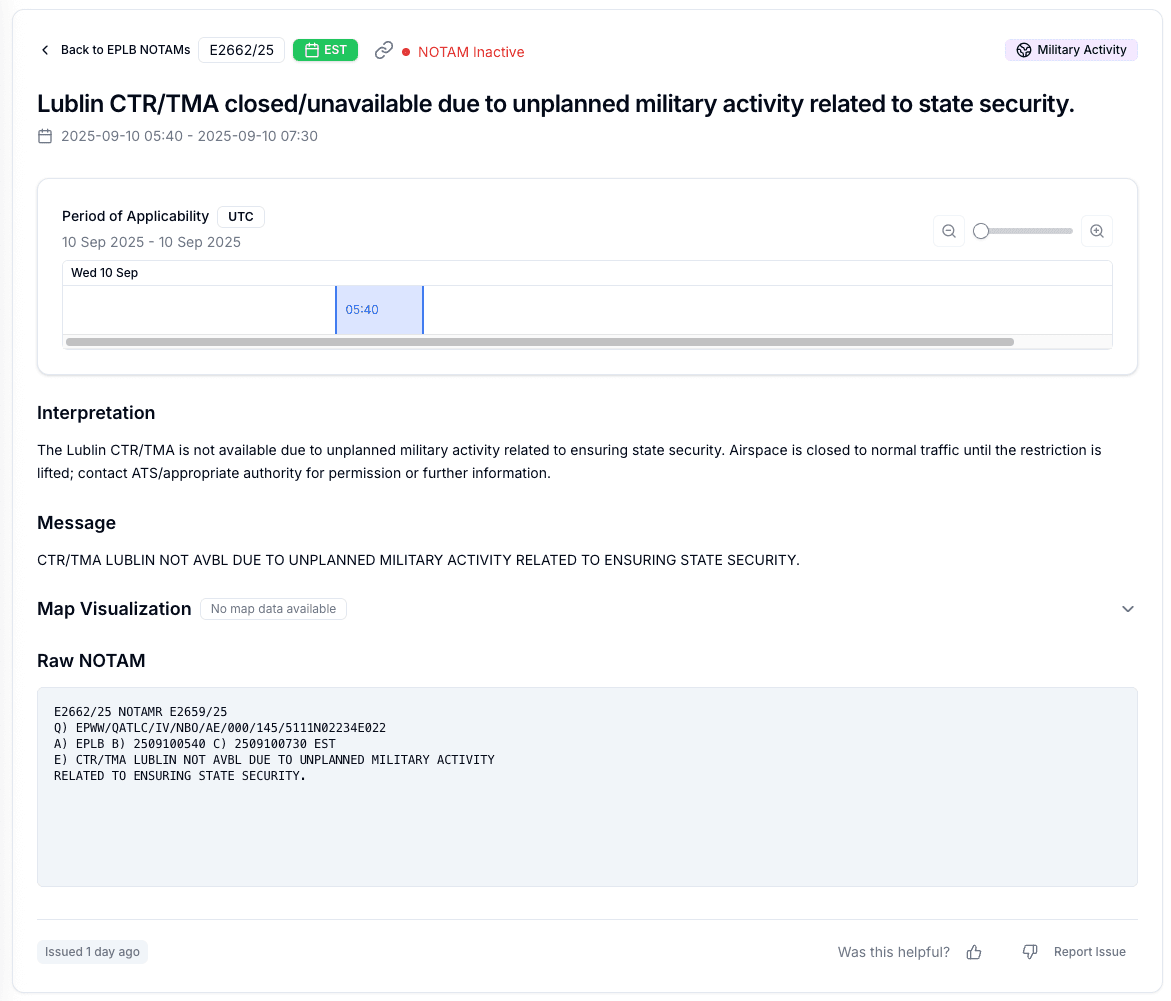The height and width of the screenshot is (1001, 1171).
Task: Click the thumbs down icon
Action: click(x=1030, y=952)
